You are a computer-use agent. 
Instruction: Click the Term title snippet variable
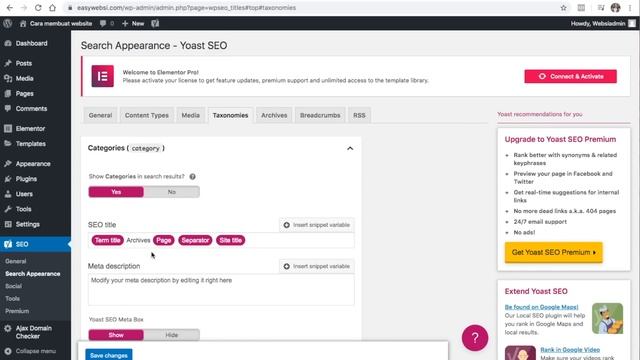[x=107, y=240]
